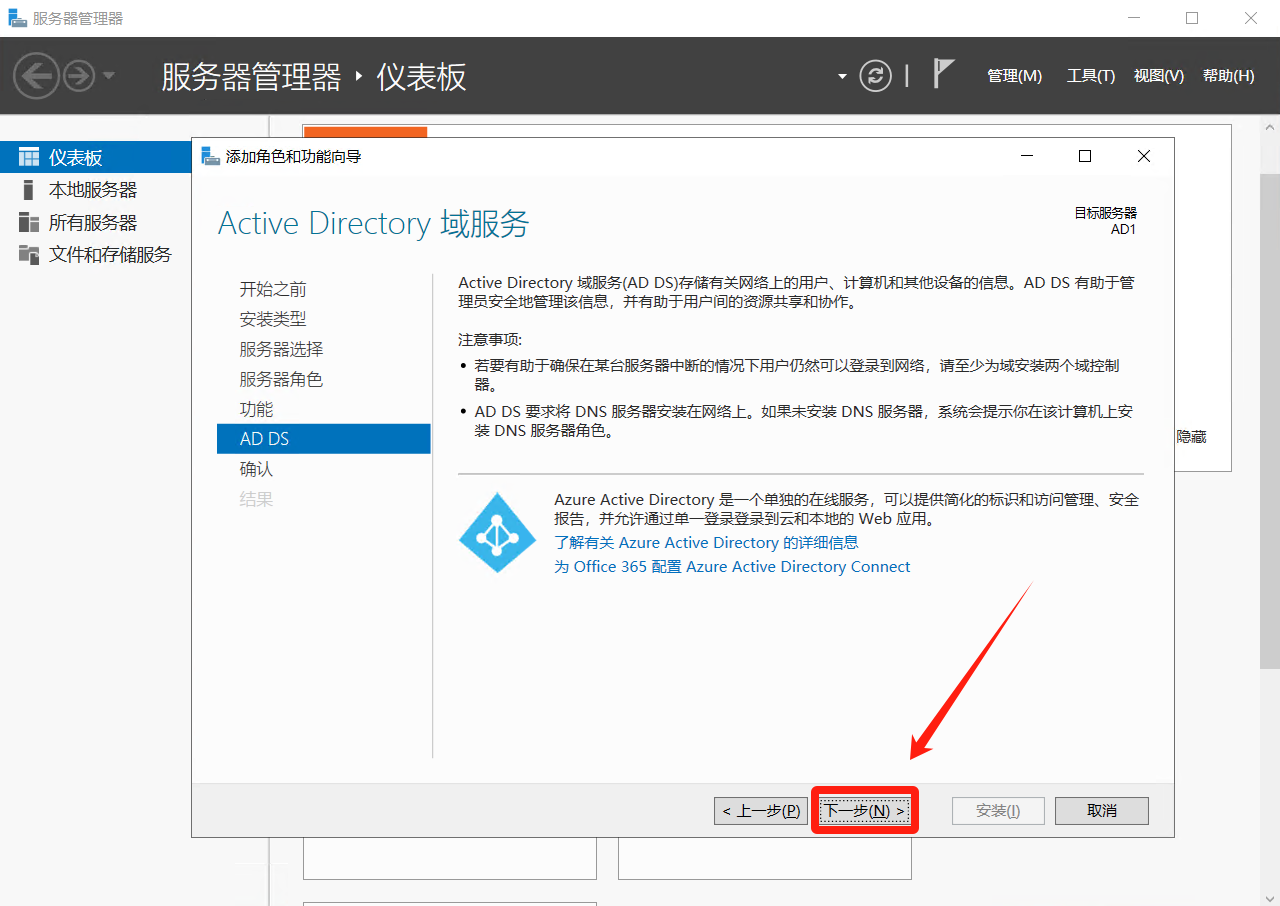Click the forward navigation arrow icon
Image resolution: width=1280 pixels, height=906 pixels.
click(79, 76)
